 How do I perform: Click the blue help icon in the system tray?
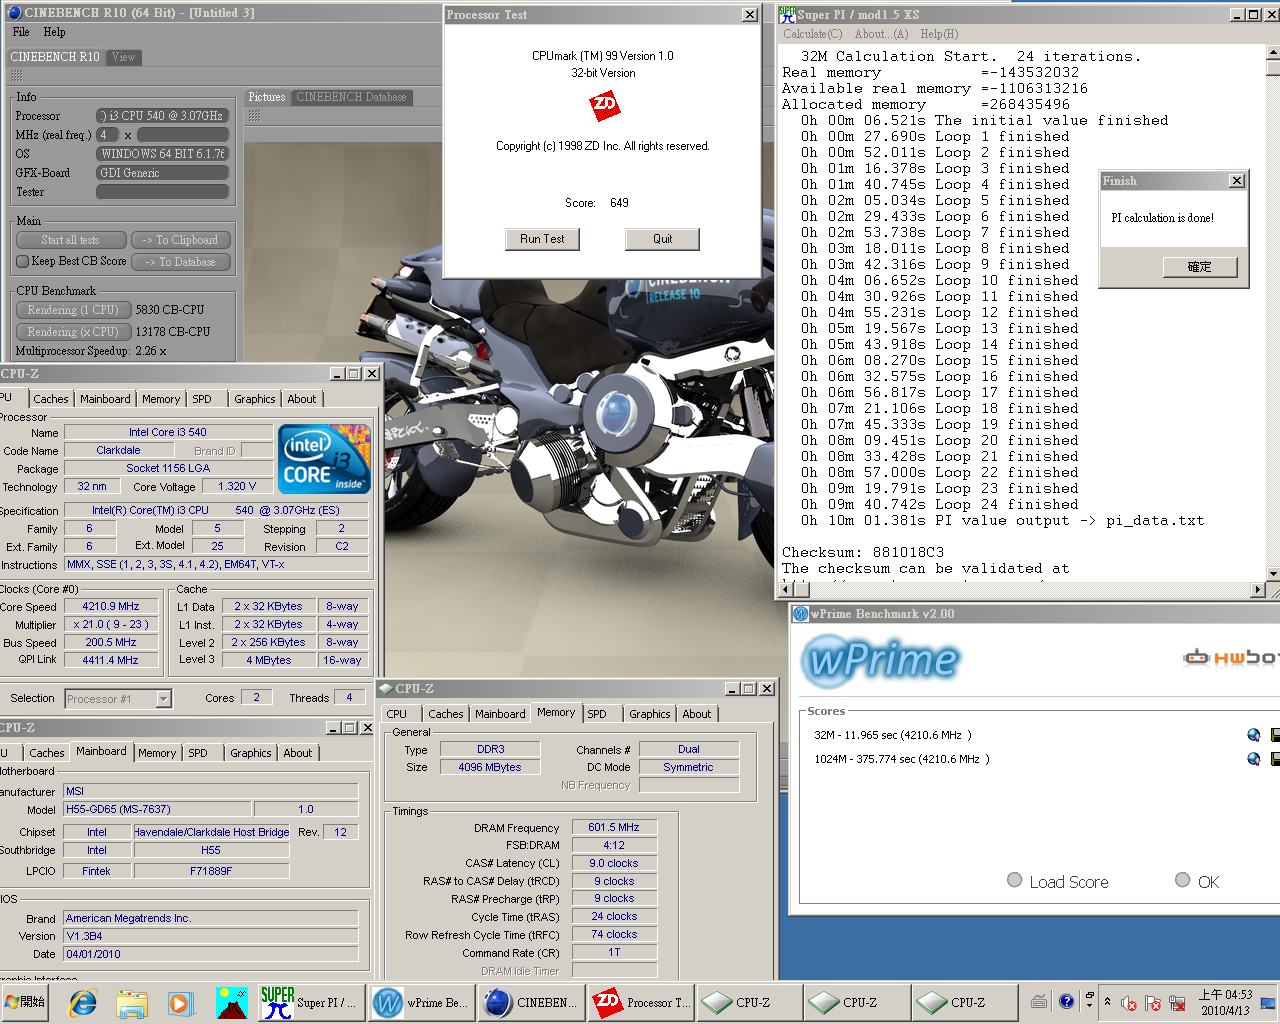pyautogui.click(x=1066, y=1001)
